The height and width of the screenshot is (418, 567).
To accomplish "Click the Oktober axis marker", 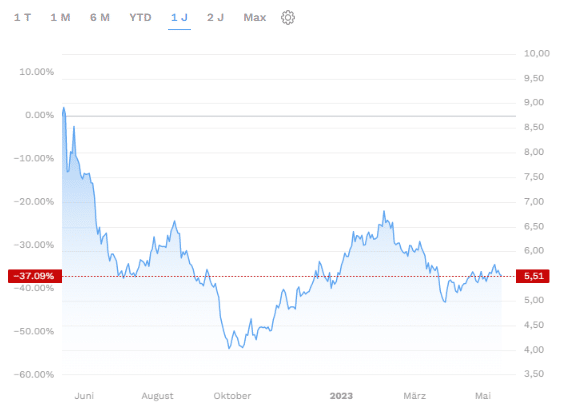I will [232, 396].
